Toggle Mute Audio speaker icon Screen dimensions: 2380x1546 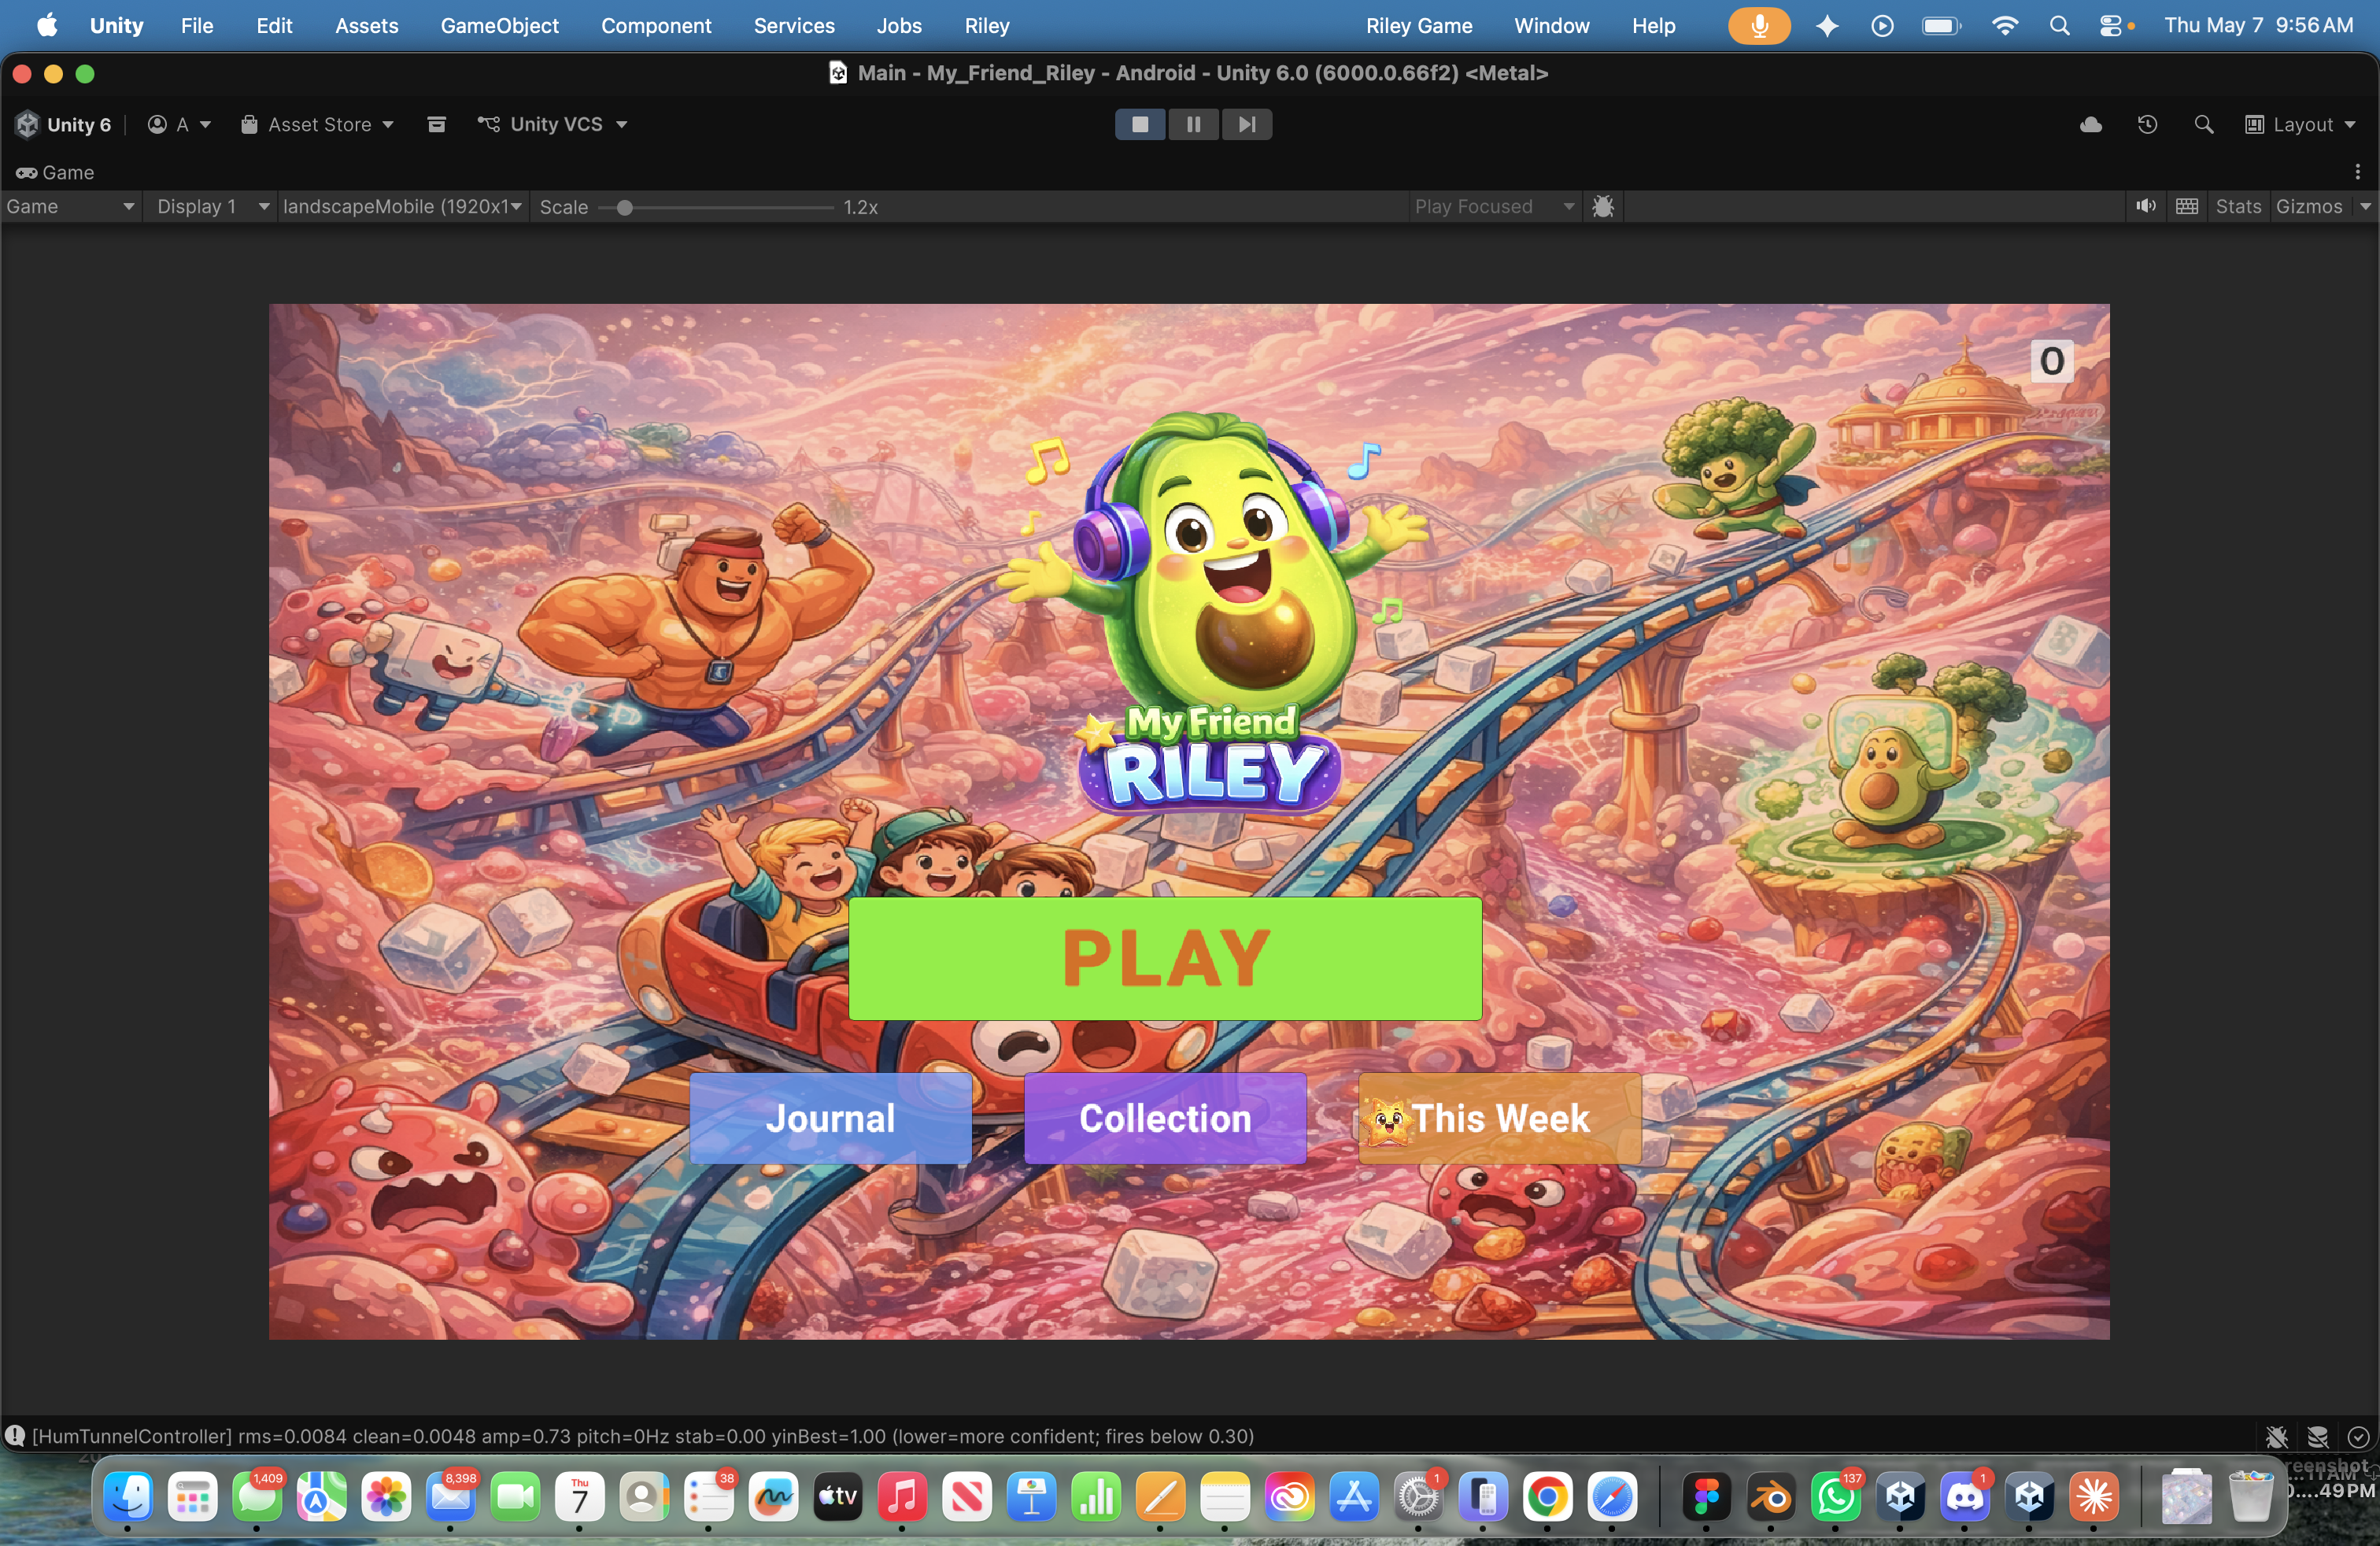(2145, 206)
